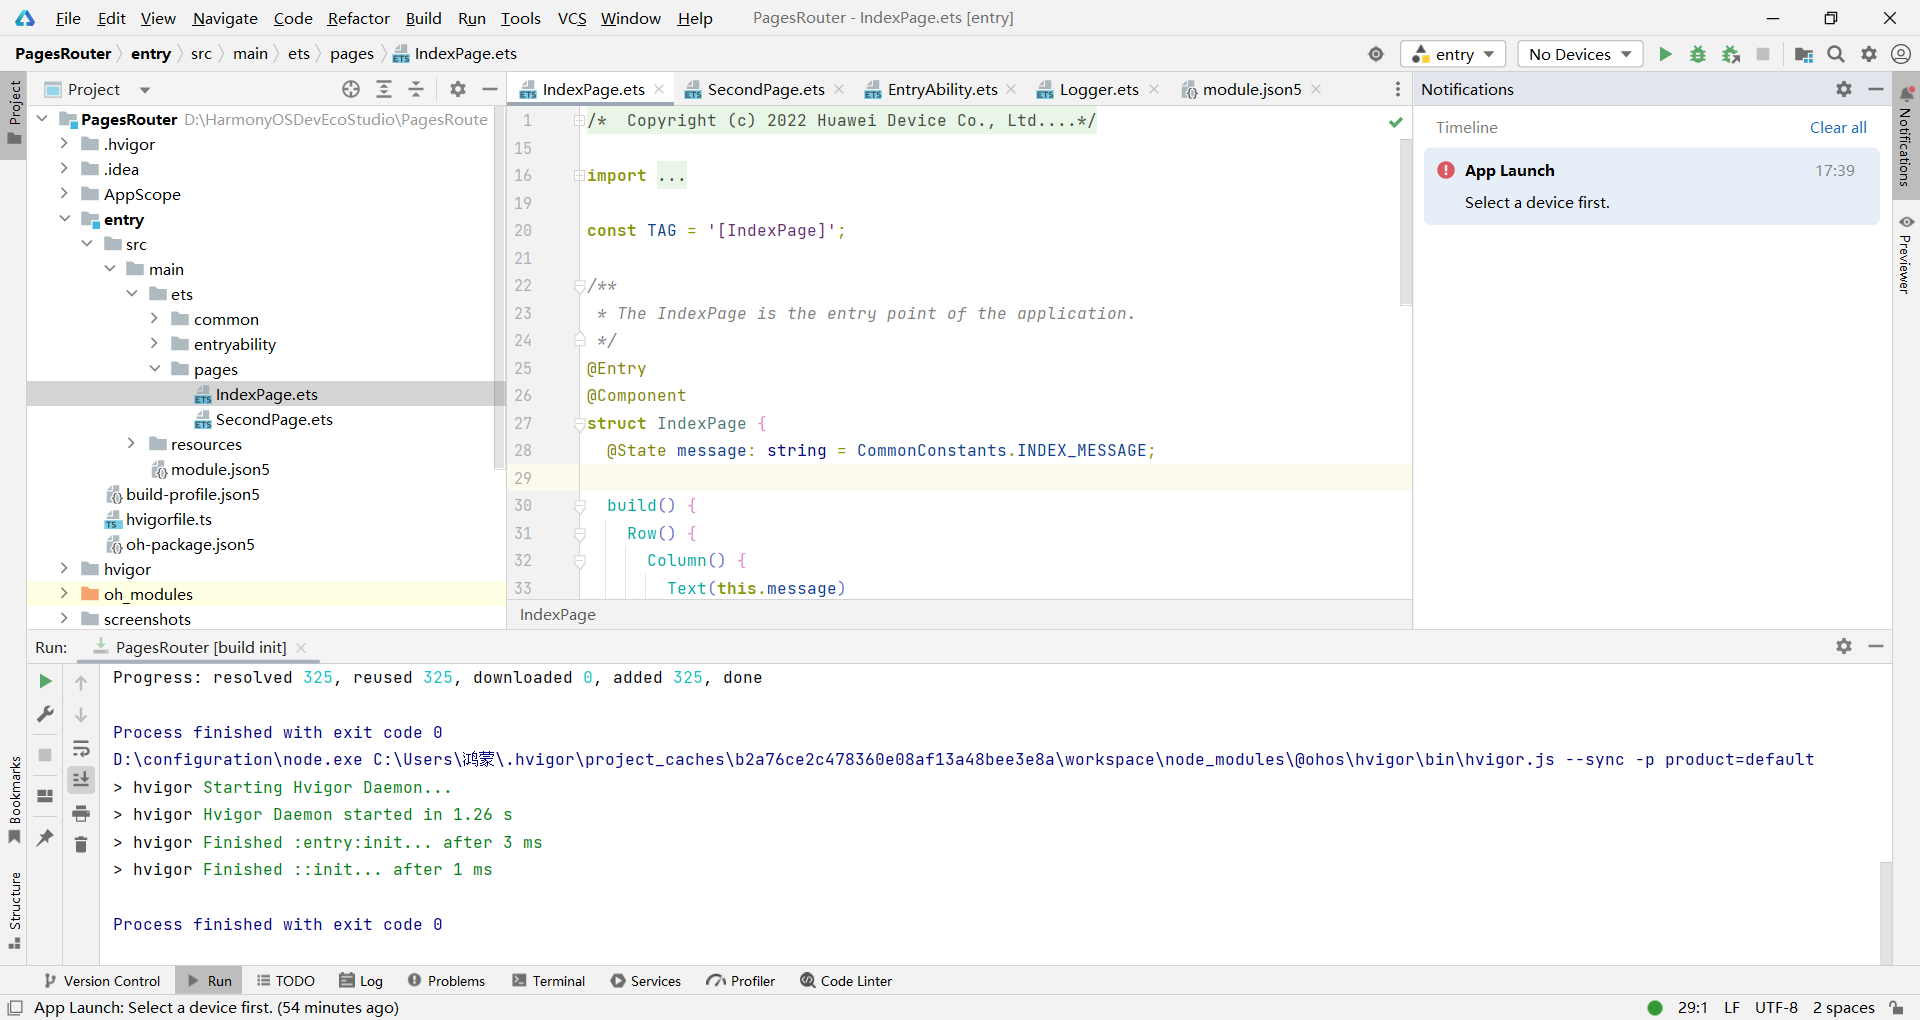1920x1020 pixels.
Task: Open Search Everywhere magnifier icon
Action: 1836,54
